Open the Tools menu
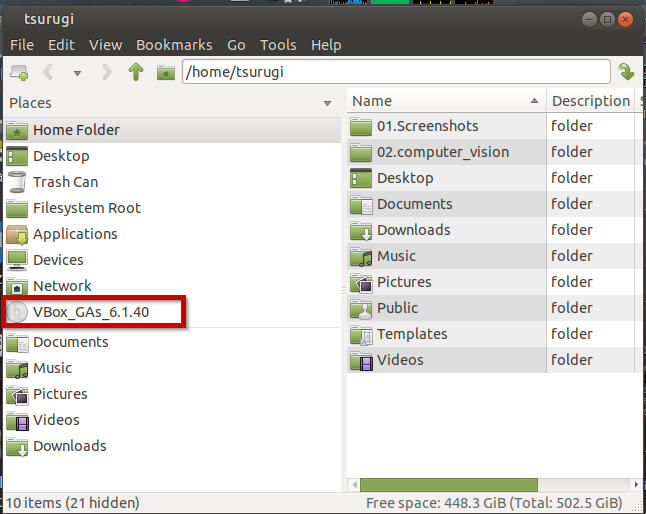 tap(278, 45)
